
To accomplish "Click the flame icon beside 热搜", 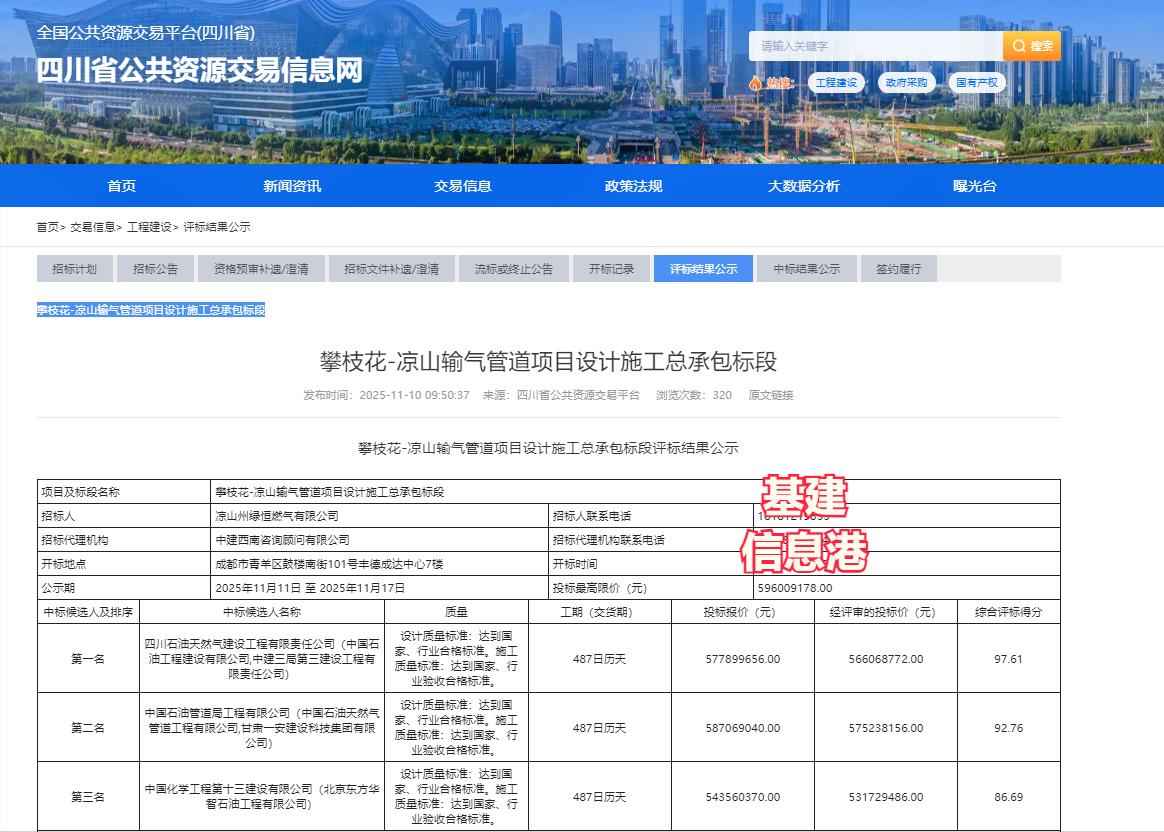I will [x=757, y=82].
